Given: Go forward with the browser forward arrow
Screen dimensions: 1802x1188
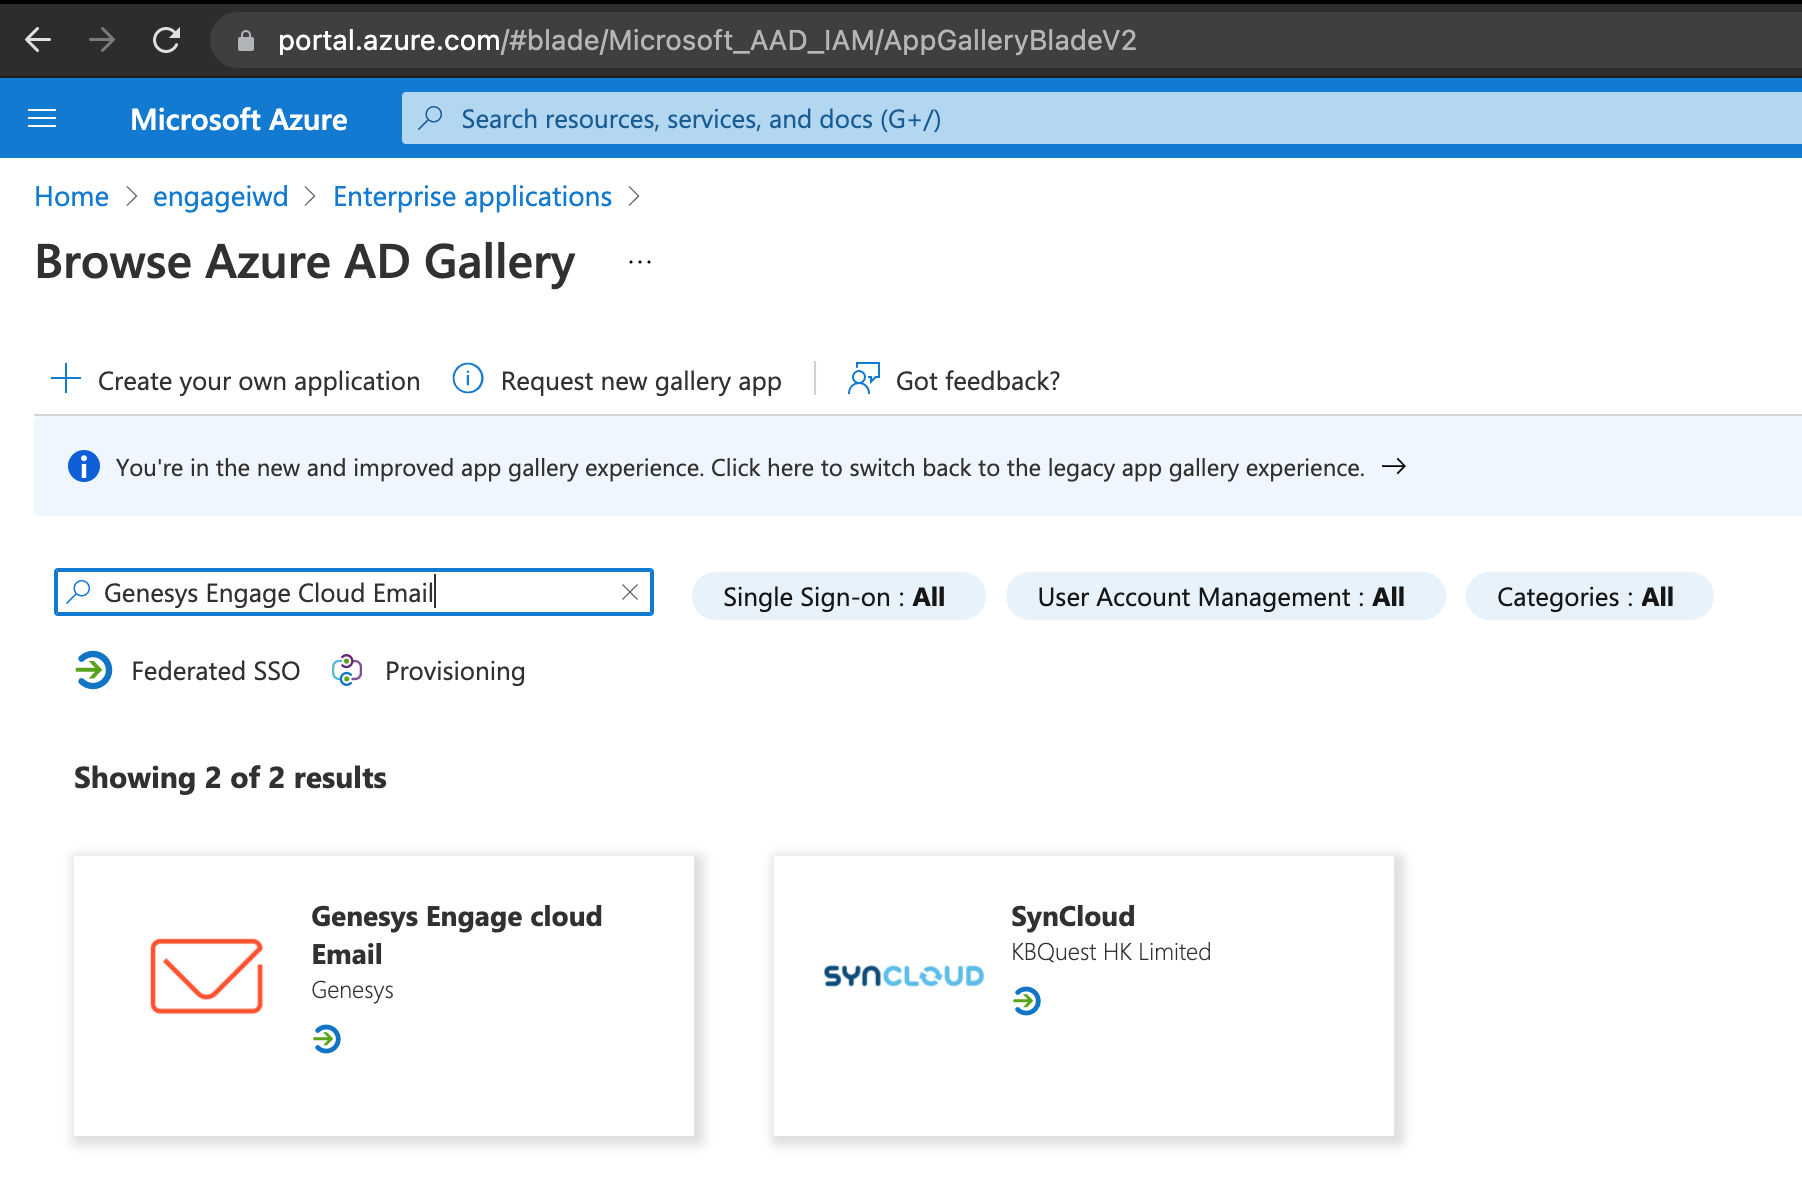Looking at the screenshot, I should pos(102,40).
